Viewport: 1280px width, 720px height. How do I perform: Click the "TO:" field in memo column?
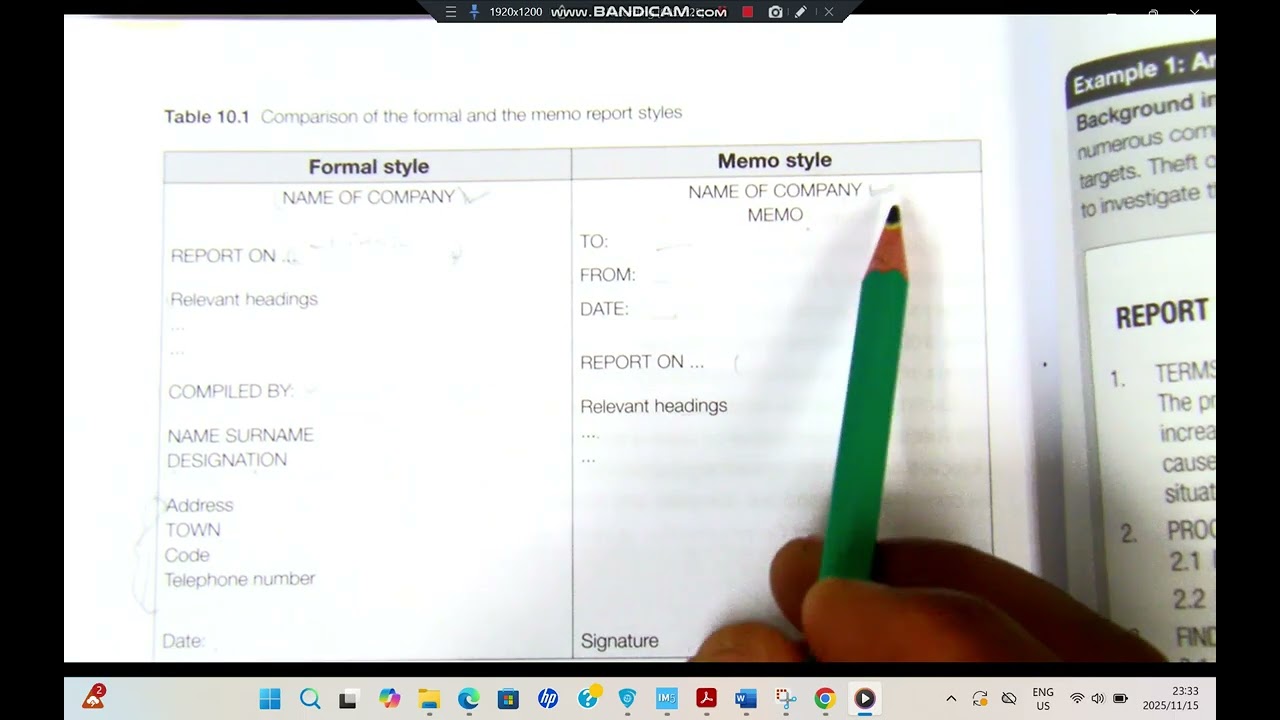[594, 241]
